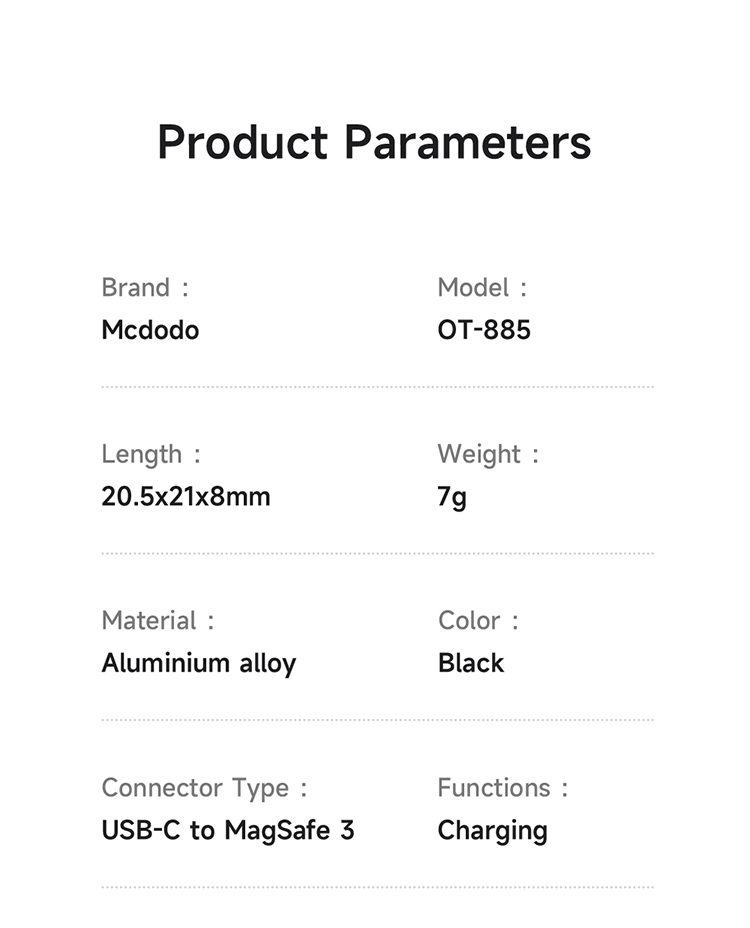Select the Mcdodo brand value

tap(150, 330)
